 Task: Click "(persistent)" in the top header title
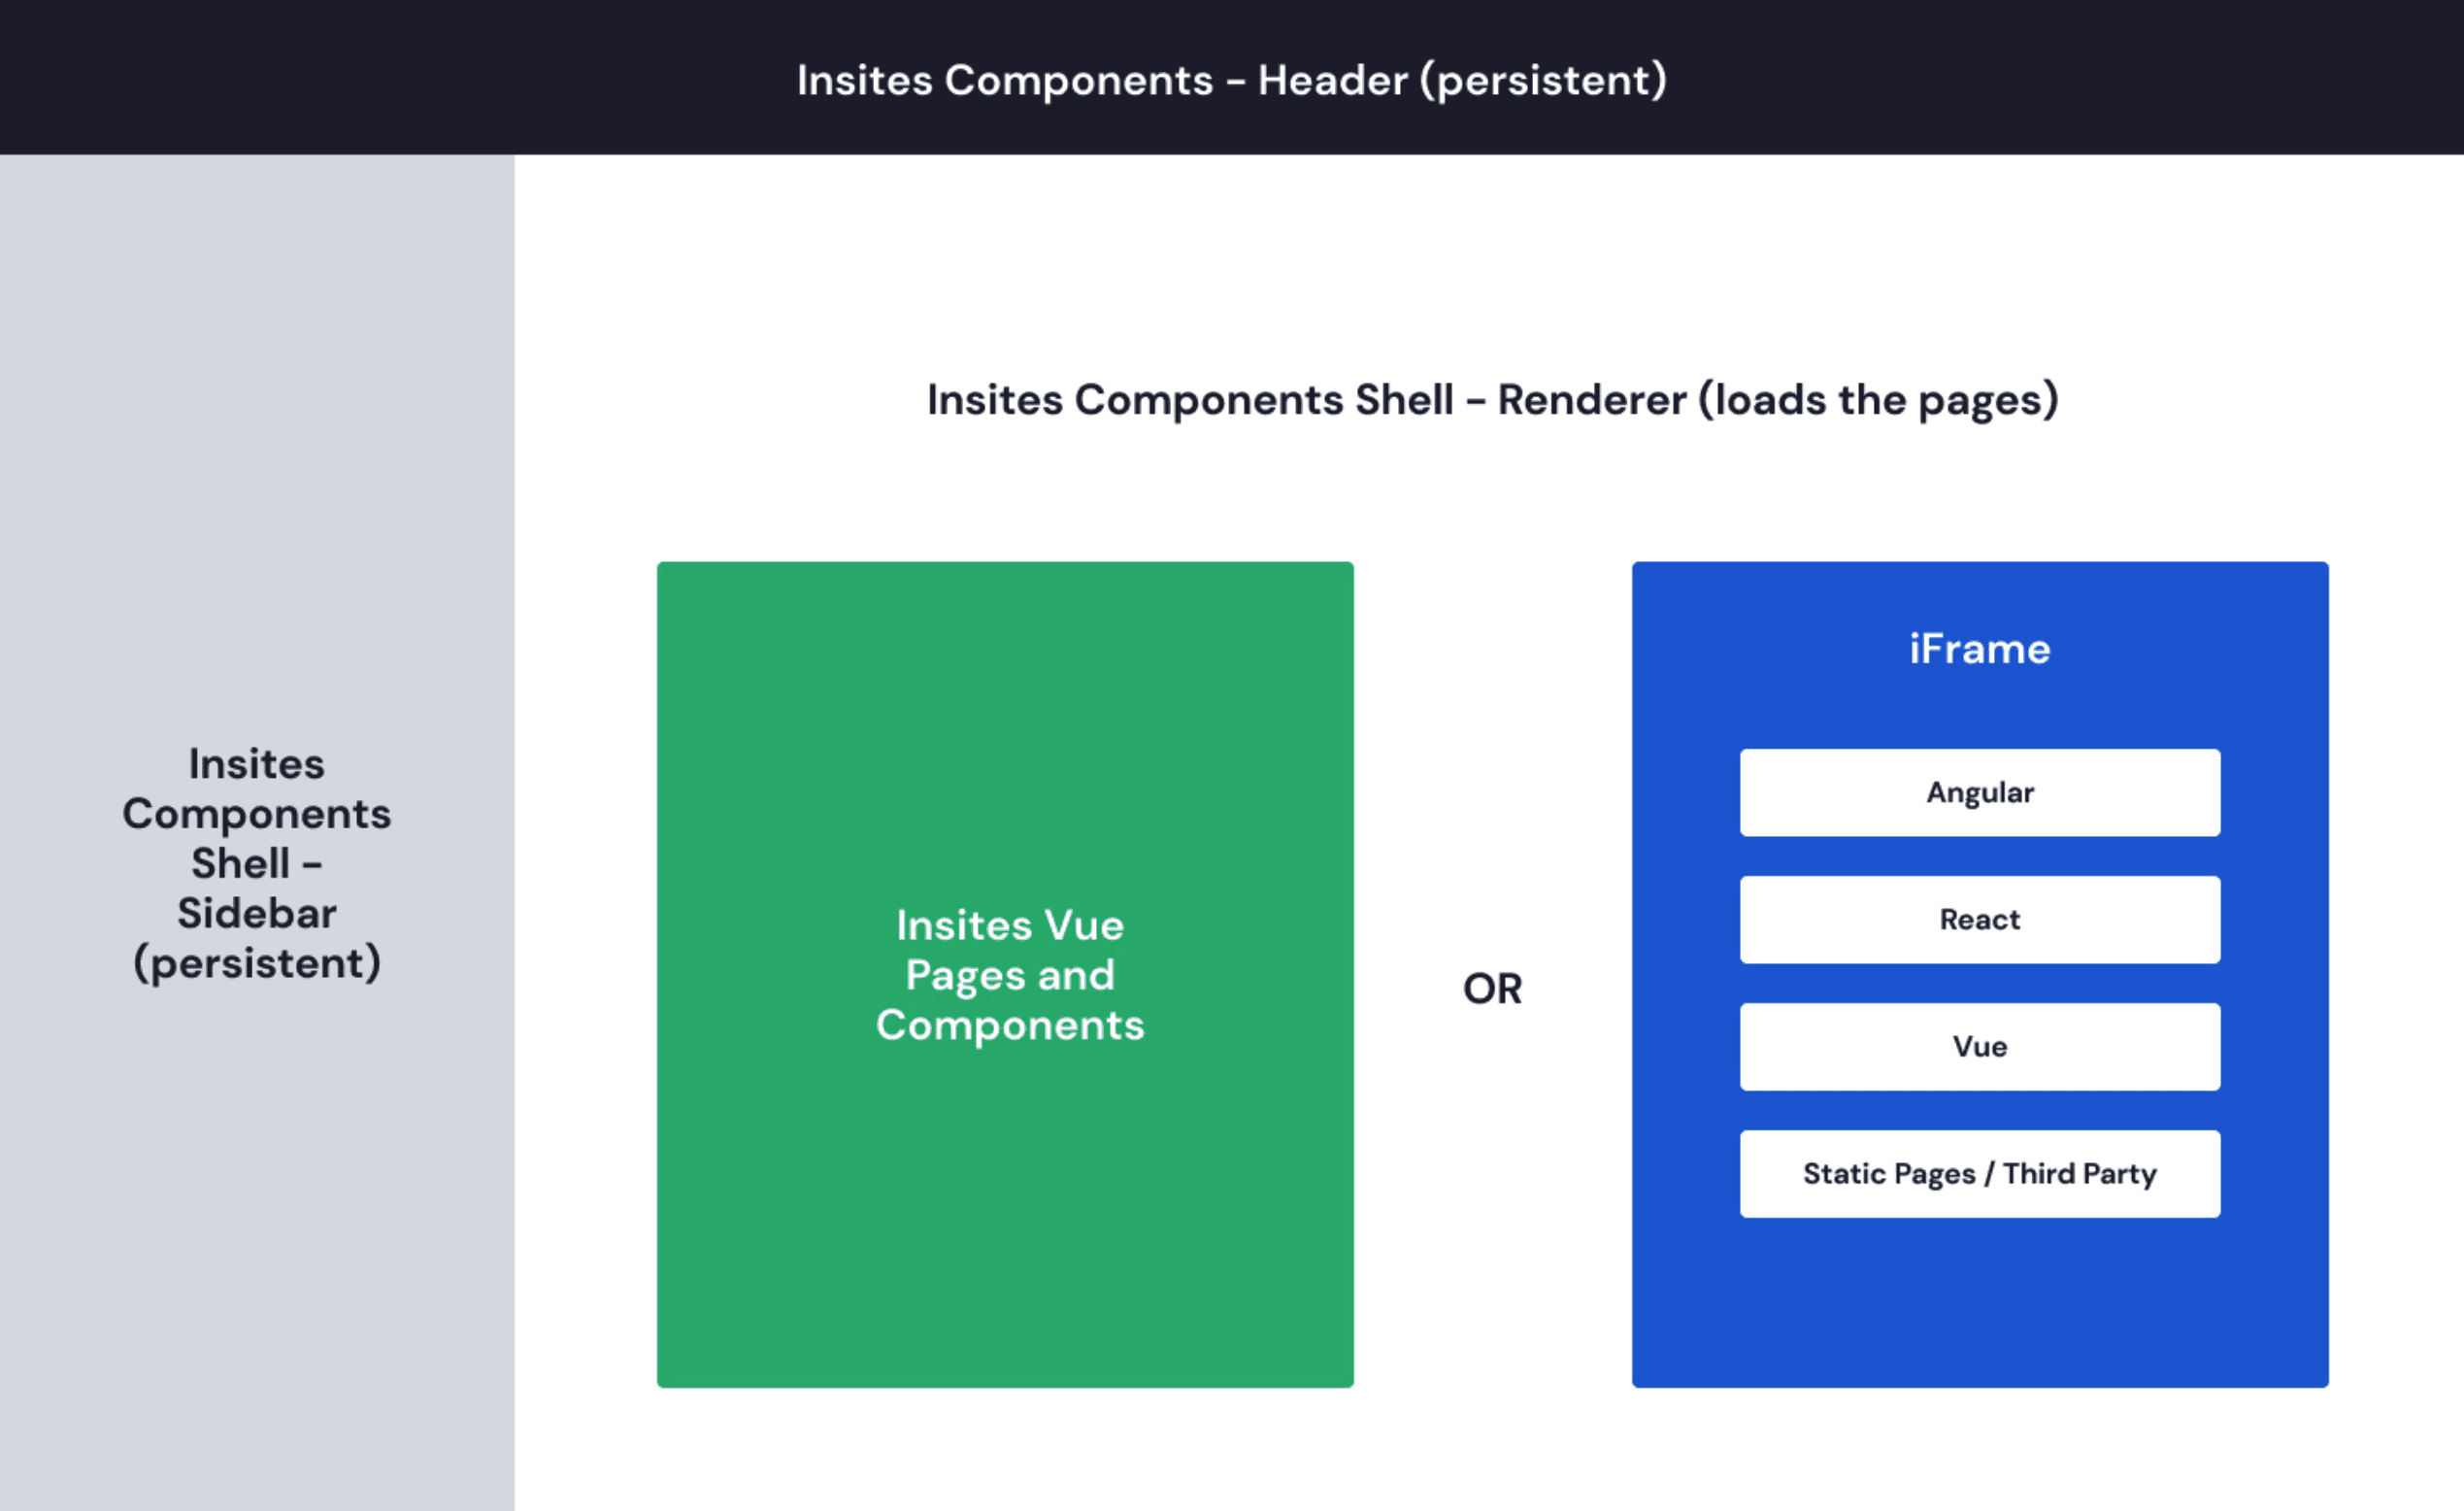pyautogui.click(x=1543, y=80)
